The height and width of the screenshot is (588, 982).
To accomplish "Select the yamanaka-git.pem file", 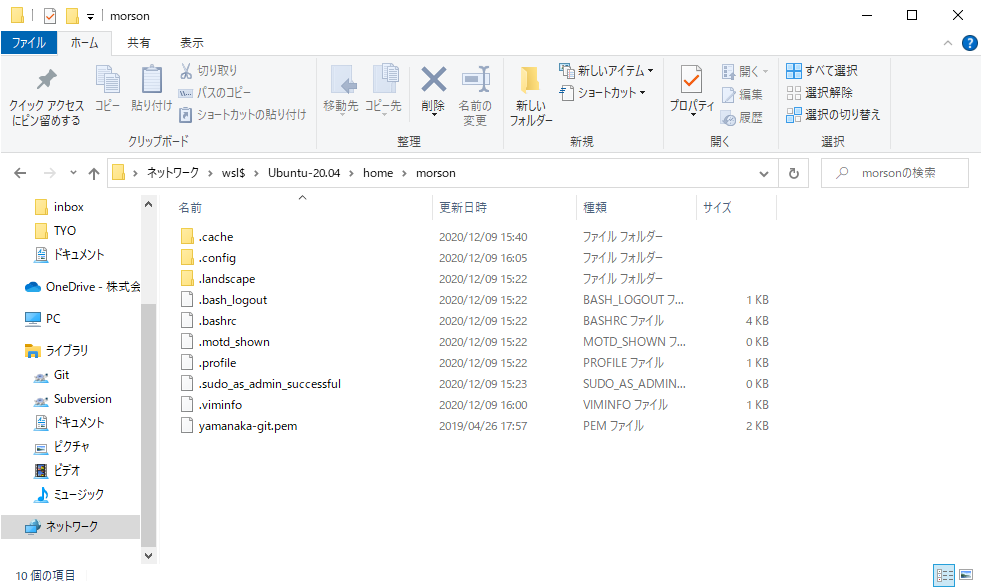I will 247,426.
